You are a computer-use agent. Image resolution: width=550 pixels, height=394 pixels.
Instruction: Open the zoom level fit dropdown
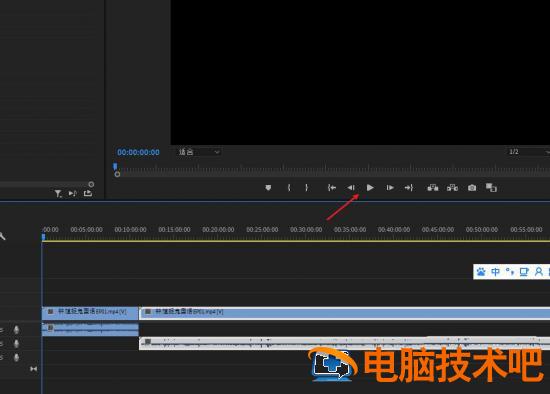click(x=199, y=152)
